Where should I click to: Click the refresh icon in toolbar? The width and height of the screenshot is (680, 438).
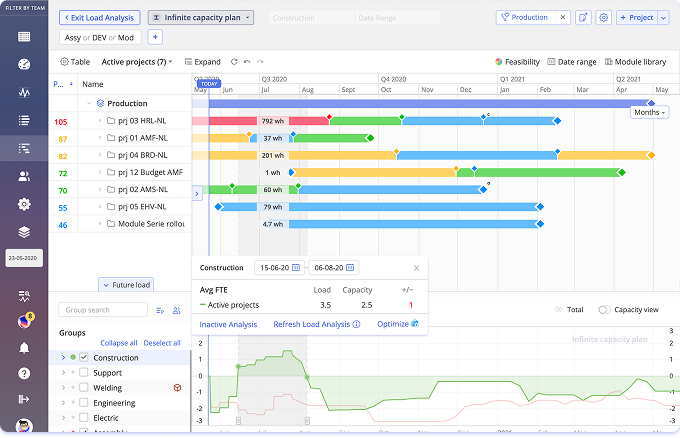coord(234,62)
